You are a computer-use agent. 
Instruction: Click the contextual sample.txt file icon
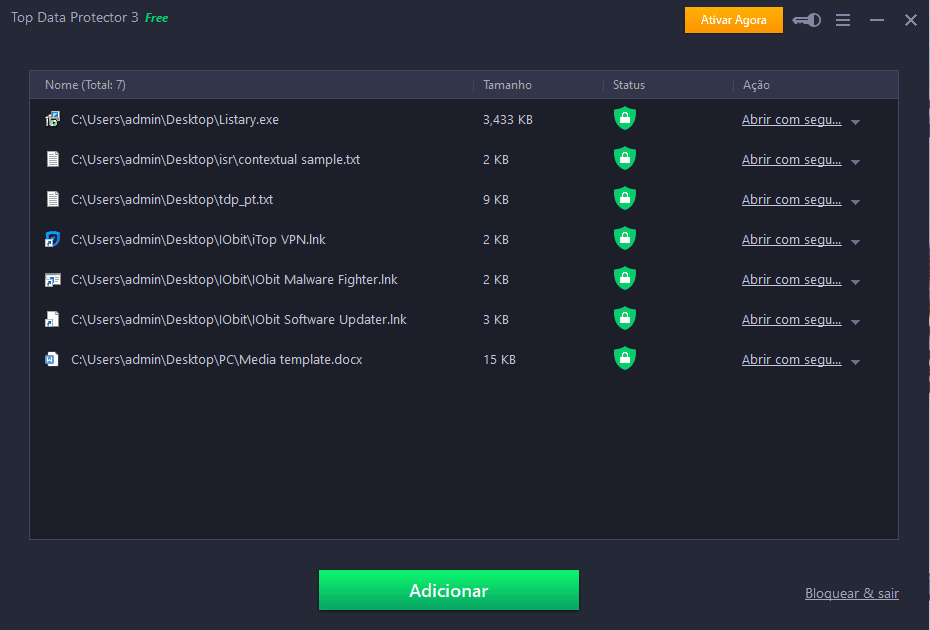(x=53, y=159)
